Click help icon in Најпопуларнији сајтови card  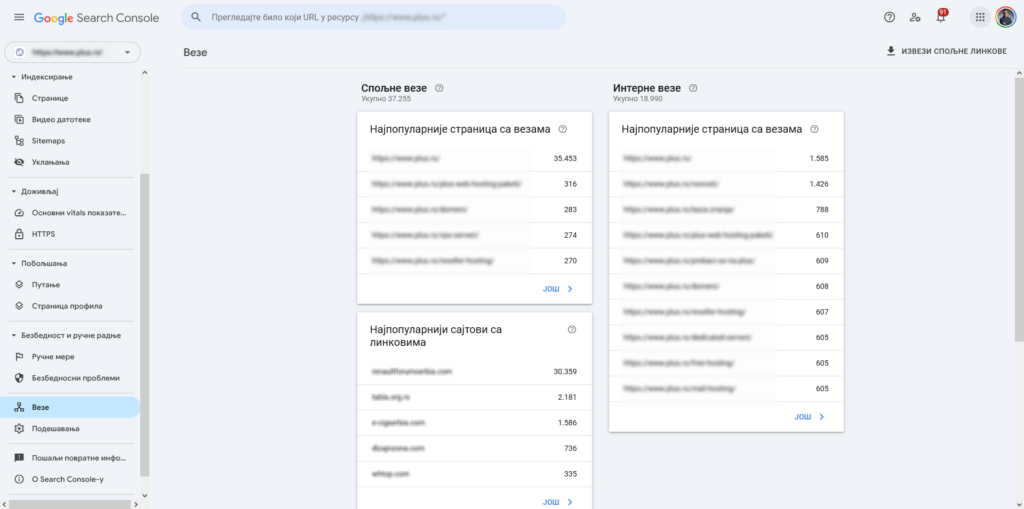(x=572, y=329)
